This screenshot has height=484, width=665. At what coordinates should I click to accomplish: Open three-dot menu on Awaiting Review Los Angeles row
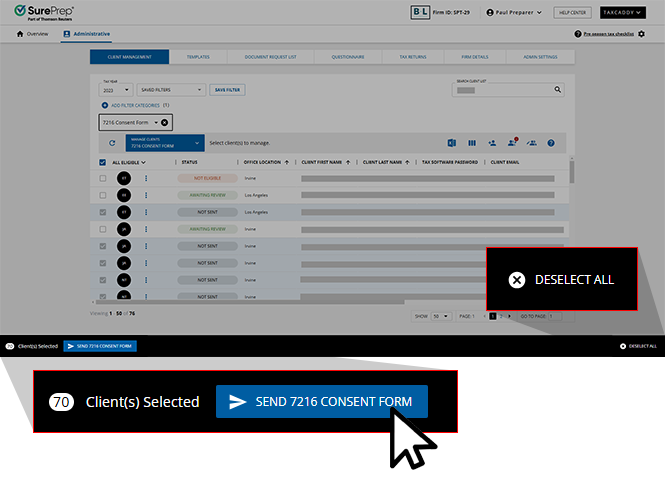[146, 195]
